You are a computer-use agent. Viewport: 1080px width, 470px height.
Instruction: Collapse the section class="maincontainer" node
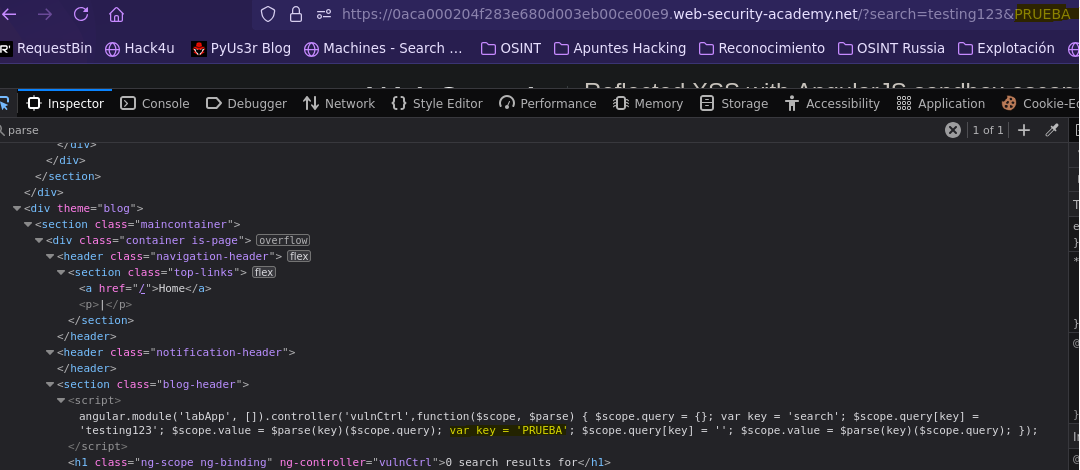(x=28, y=224)
